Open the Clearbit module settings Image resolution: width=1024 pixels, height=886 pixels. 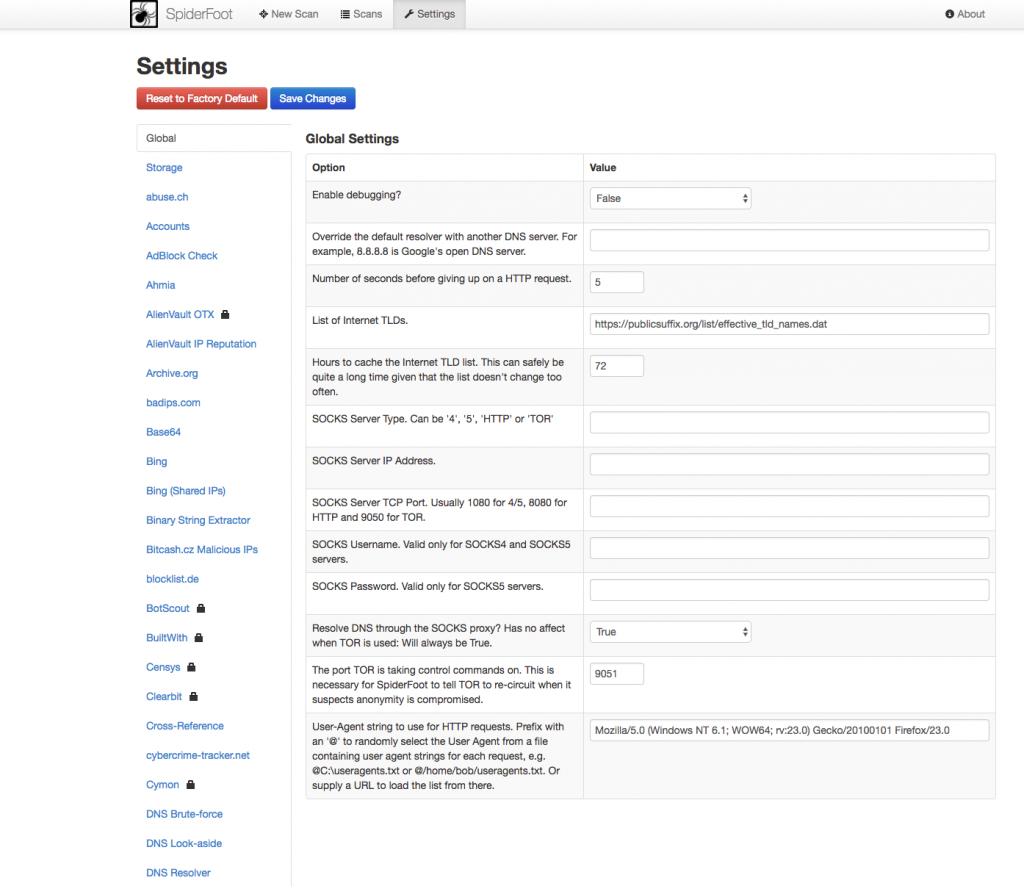164,697
